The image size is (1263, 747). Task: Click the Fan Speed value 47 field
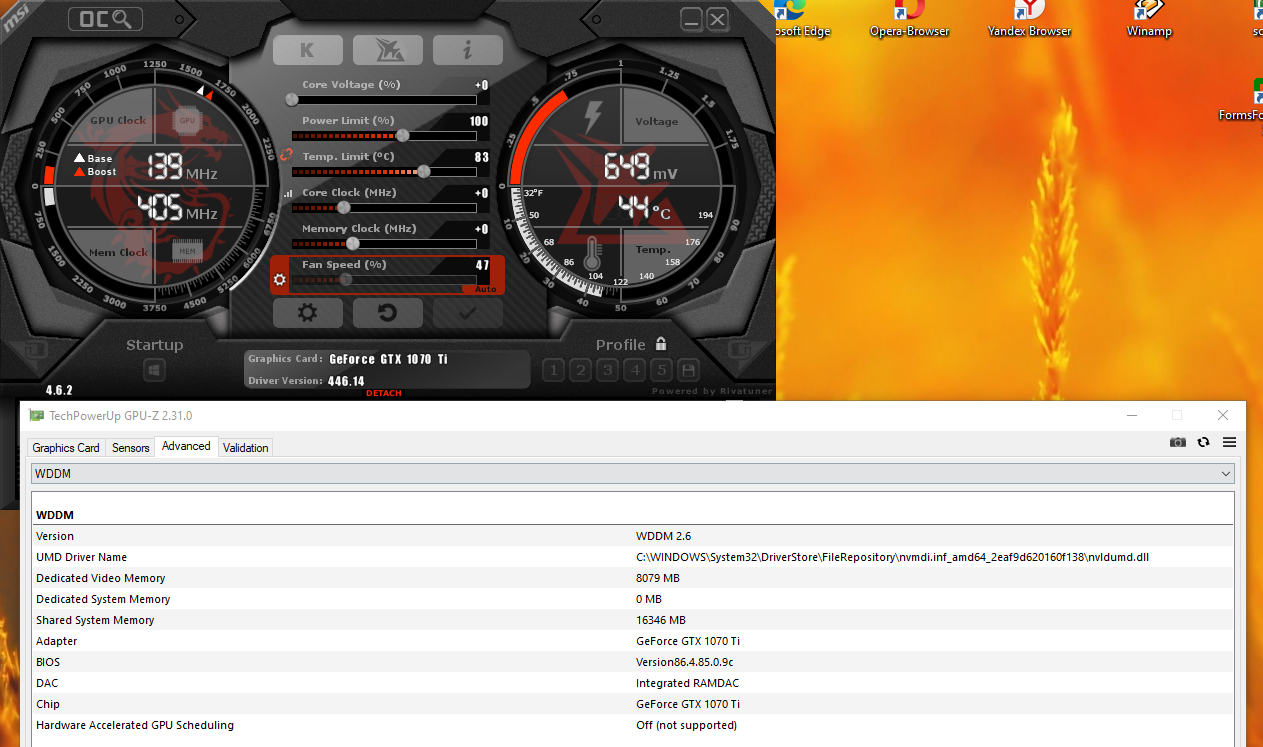pos(482,265)
